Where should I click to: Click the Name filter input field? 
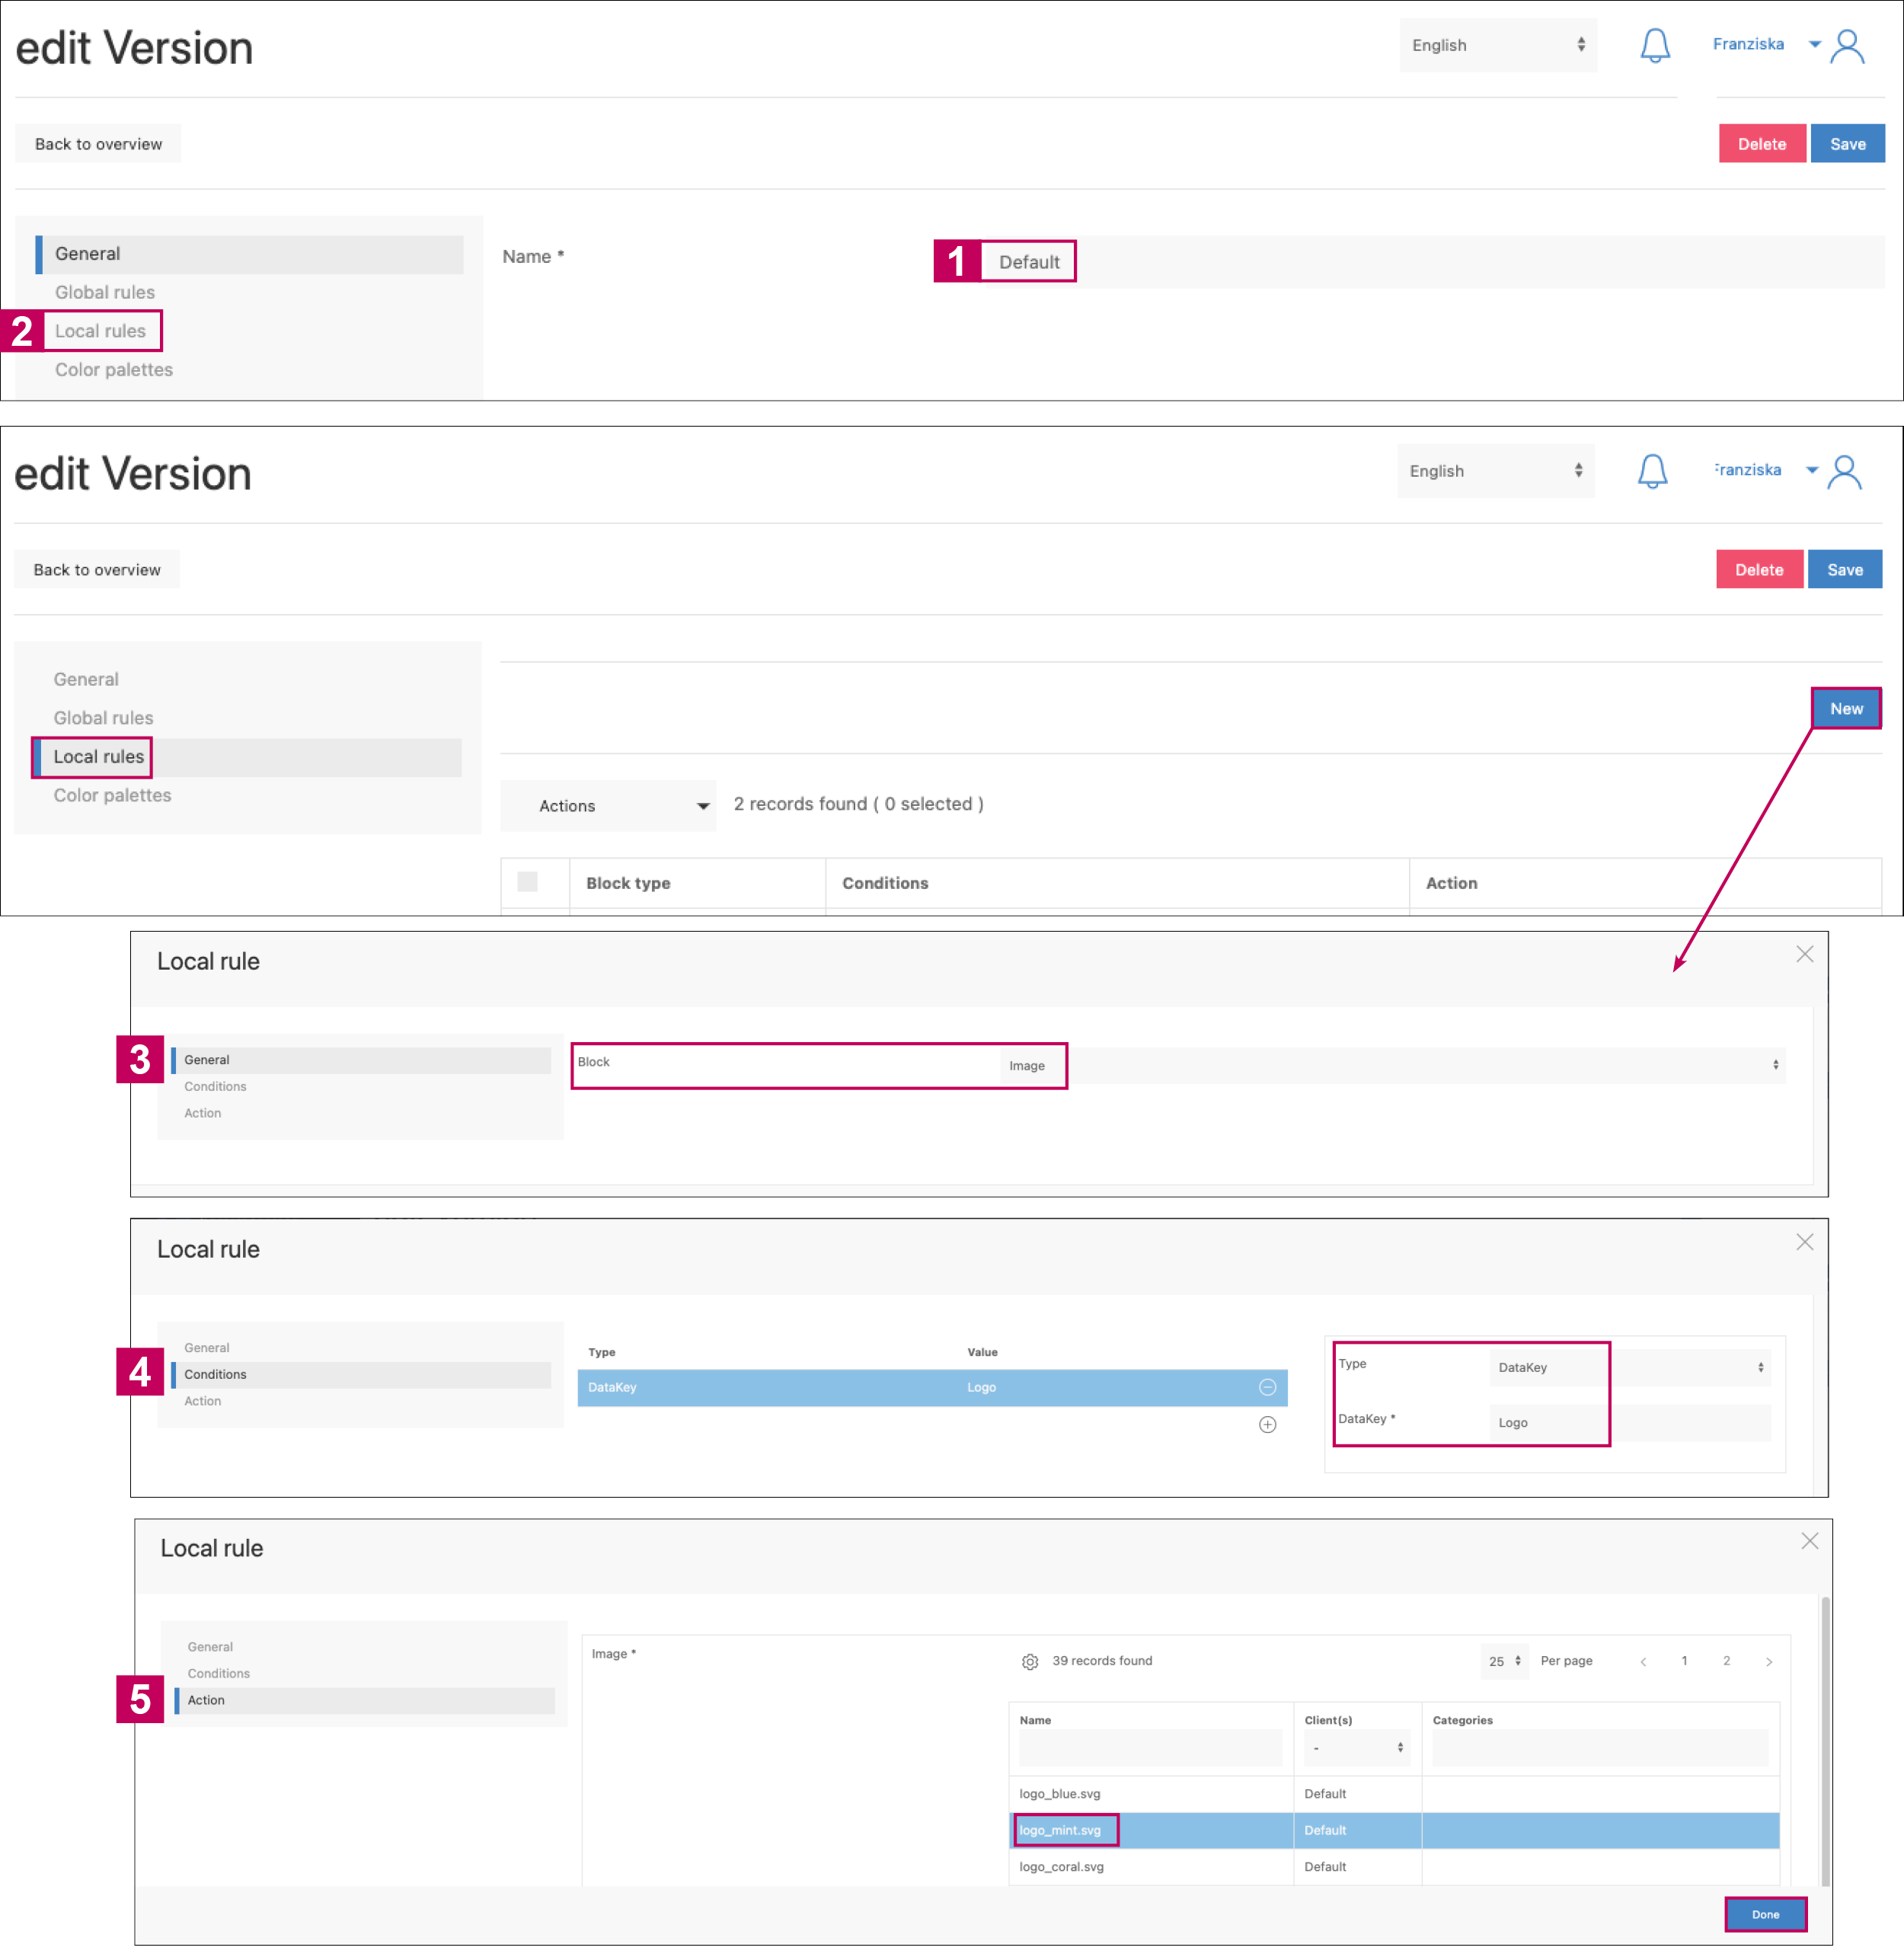[x=1149, y=1747]
